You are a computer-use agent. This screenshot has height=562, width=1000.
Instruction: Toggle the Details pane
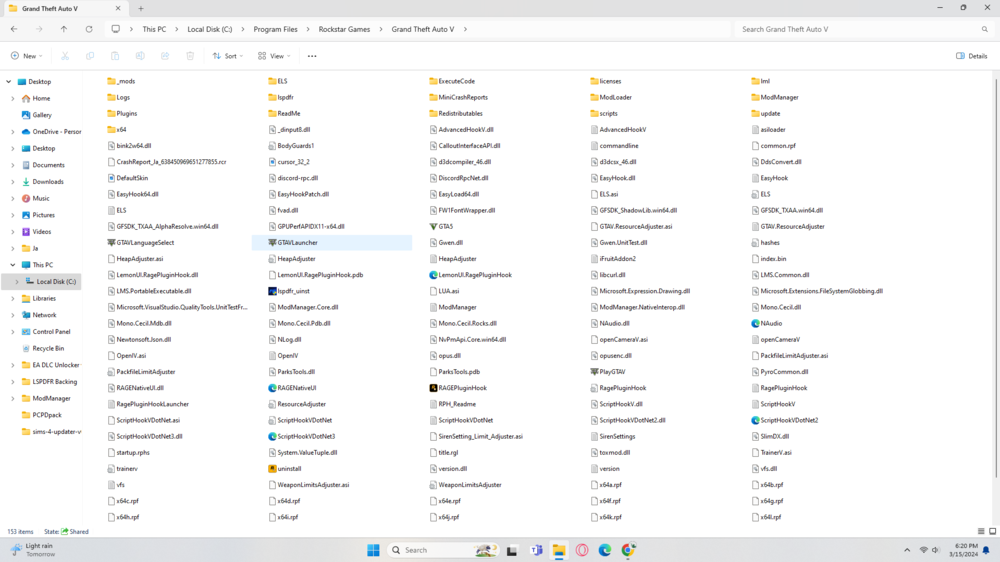(971, 56)
